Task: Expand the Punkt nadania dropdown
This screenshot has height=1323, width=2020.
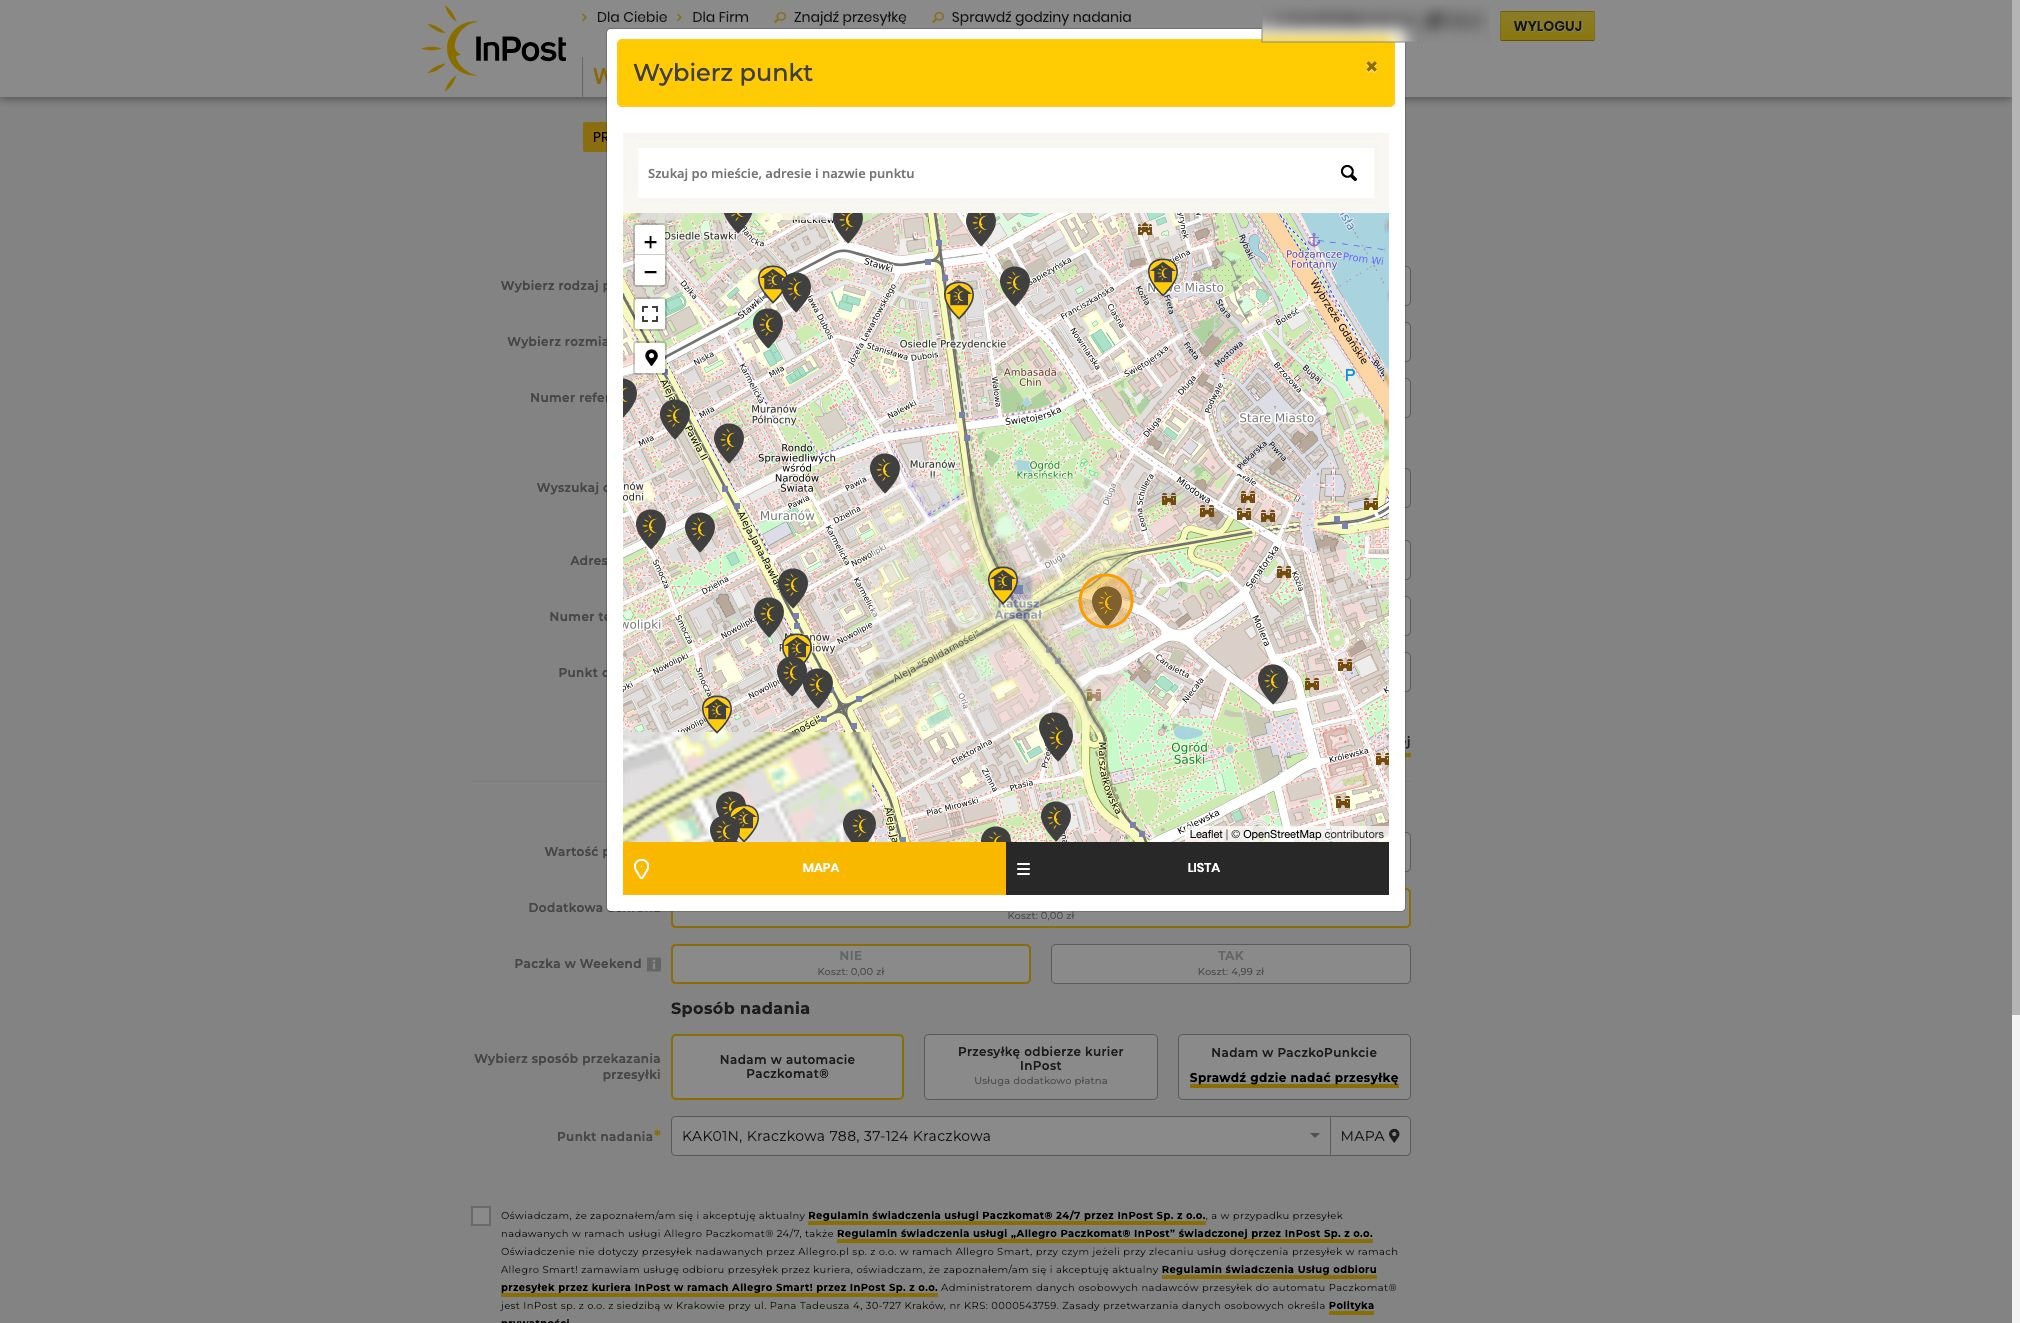Action: (1314, 1136)
